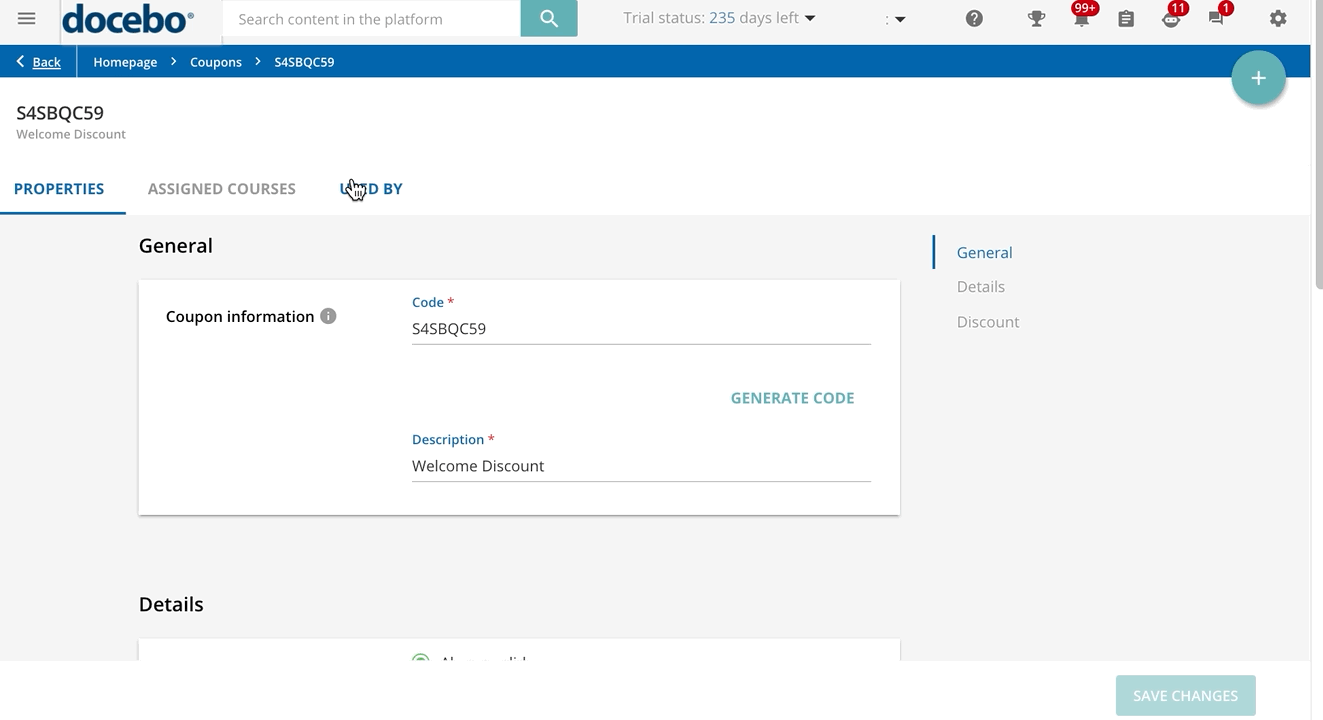Image resolution: width=1323 pixels, height=720 pixels.
Task: Open the gamification trophy icon
Action: point(1036,19)
